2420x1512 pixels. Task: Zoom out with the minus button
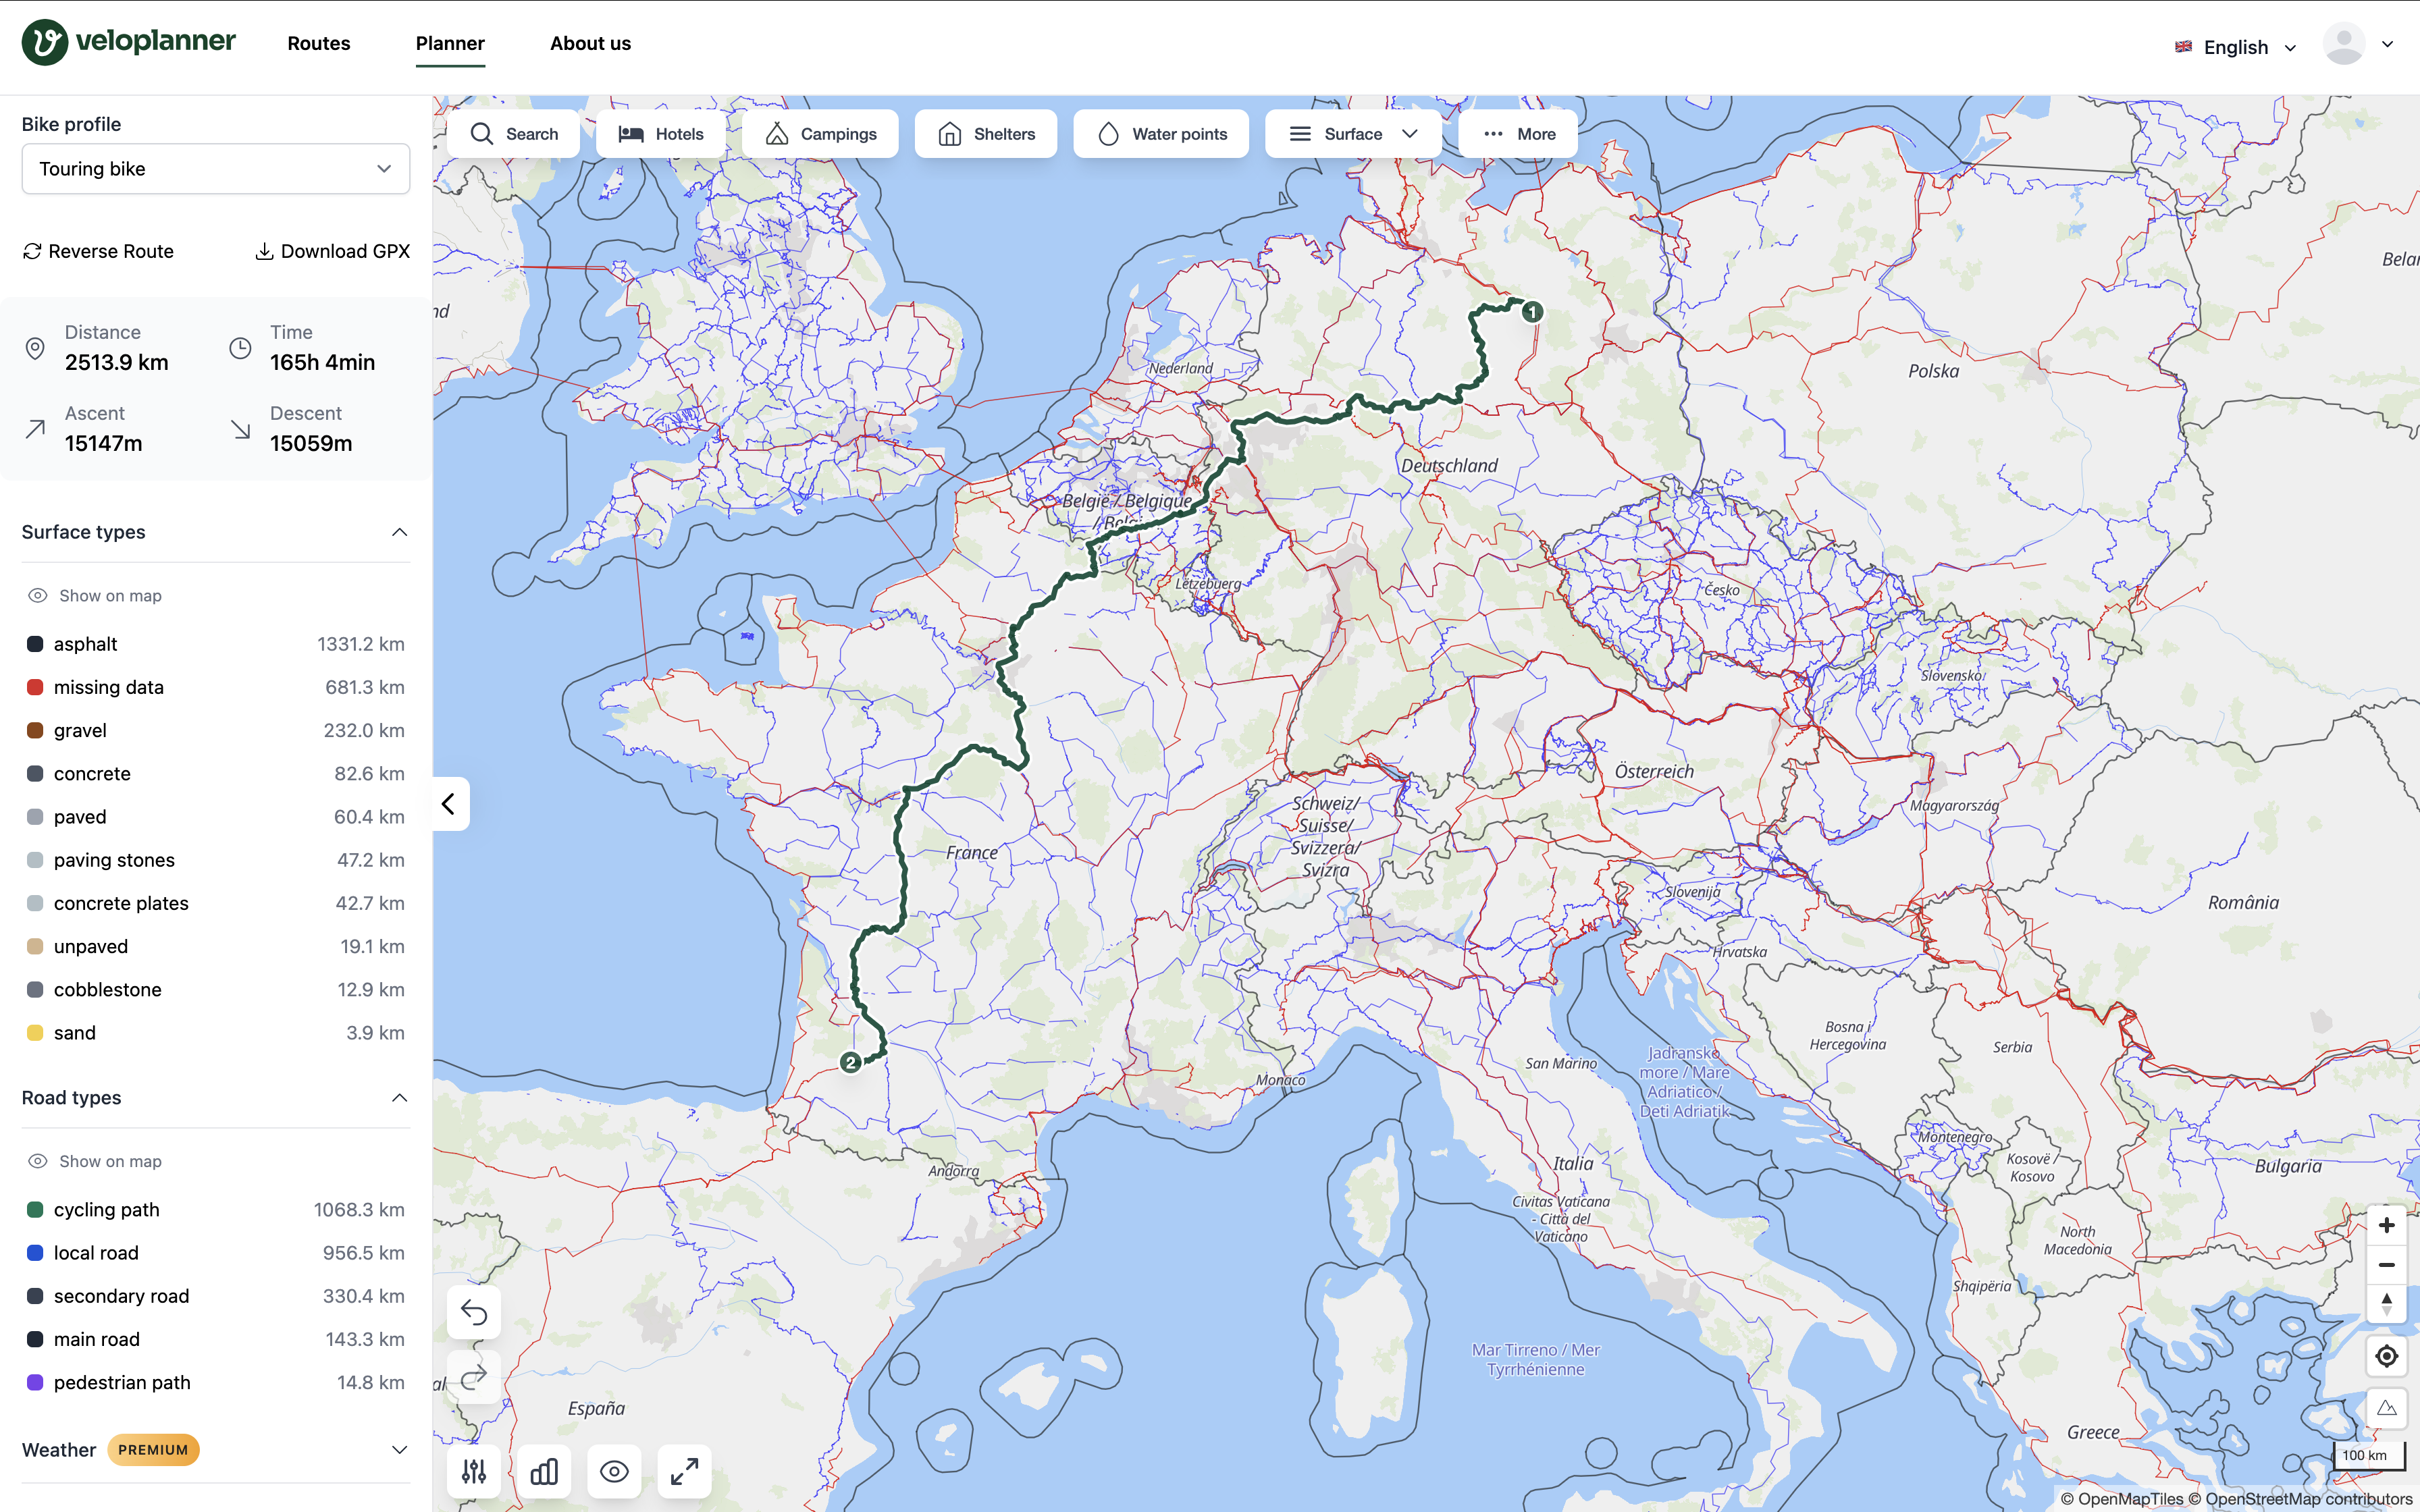2387,1265
